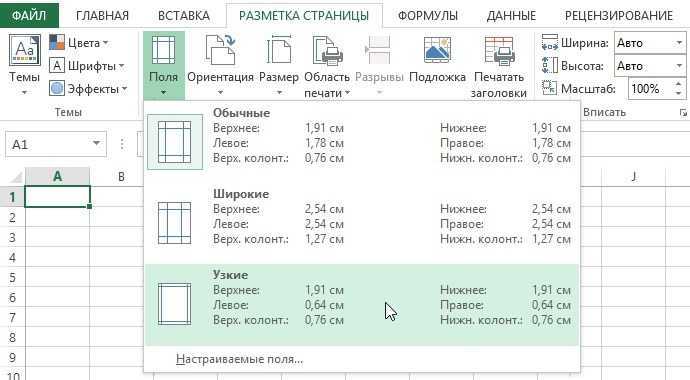Click the Ориентация dropdown arrow
The height and width of the screenshot is (380, 690).
click(220, 92)
